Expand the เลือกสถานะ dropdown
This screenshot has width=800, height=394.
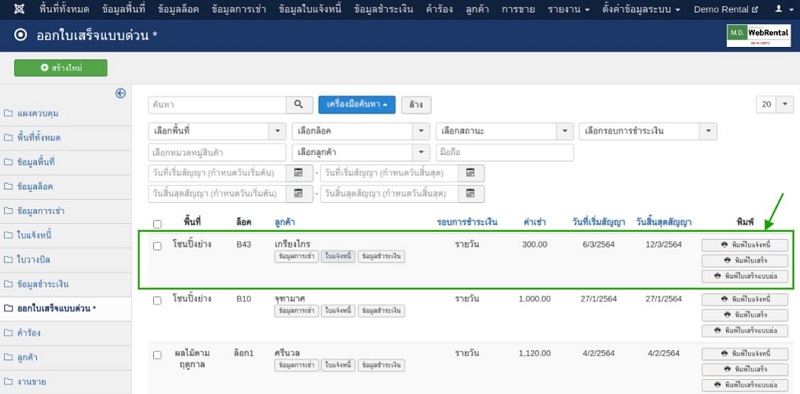(x=505, y=131)
